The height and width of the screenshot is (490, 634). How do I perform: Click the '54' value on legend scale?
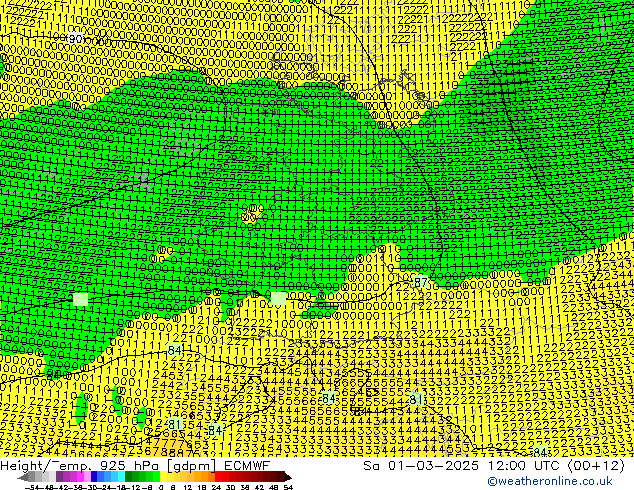click(287, 488)
